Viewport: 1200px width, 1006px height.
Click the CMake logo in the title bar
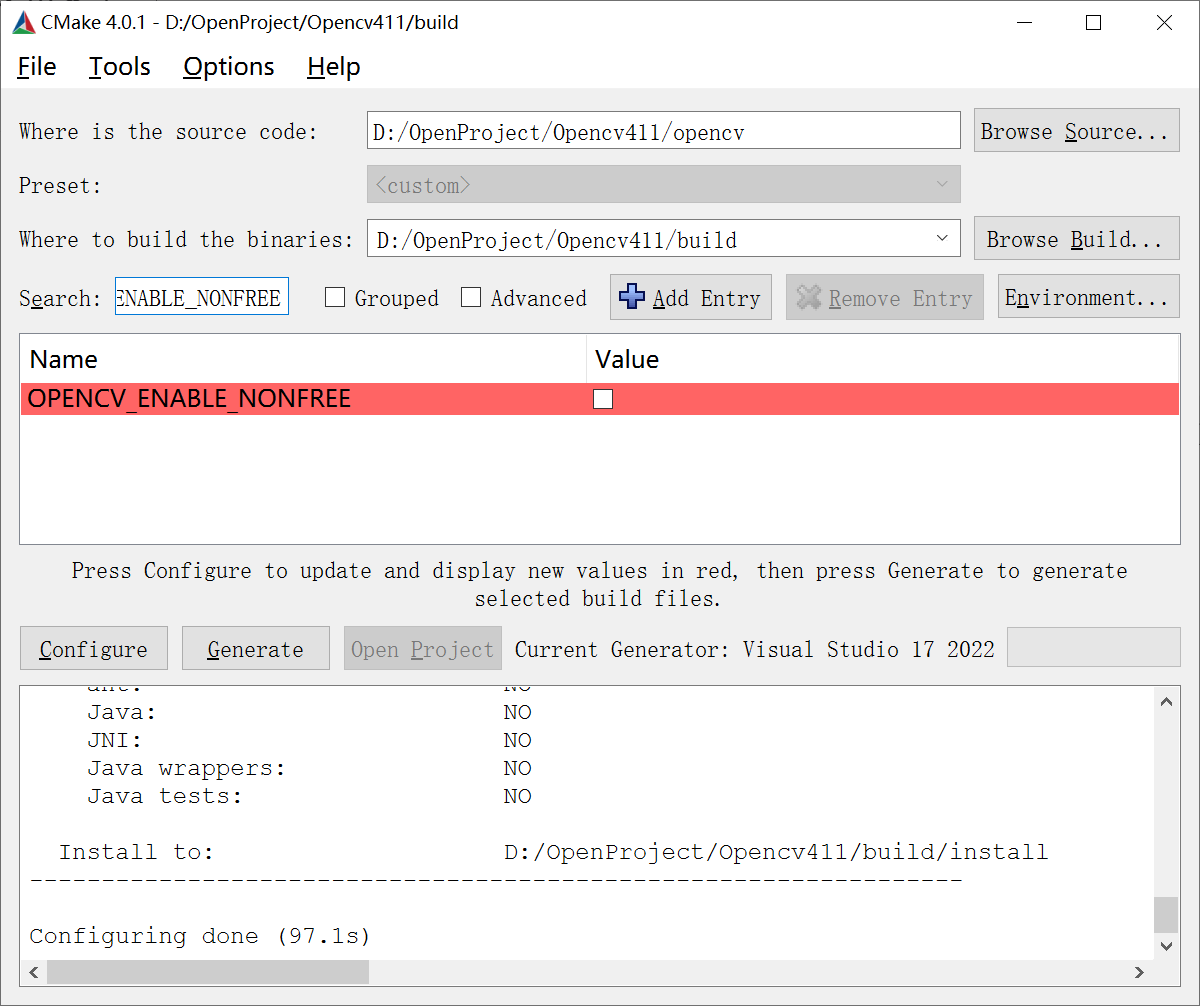22,21
